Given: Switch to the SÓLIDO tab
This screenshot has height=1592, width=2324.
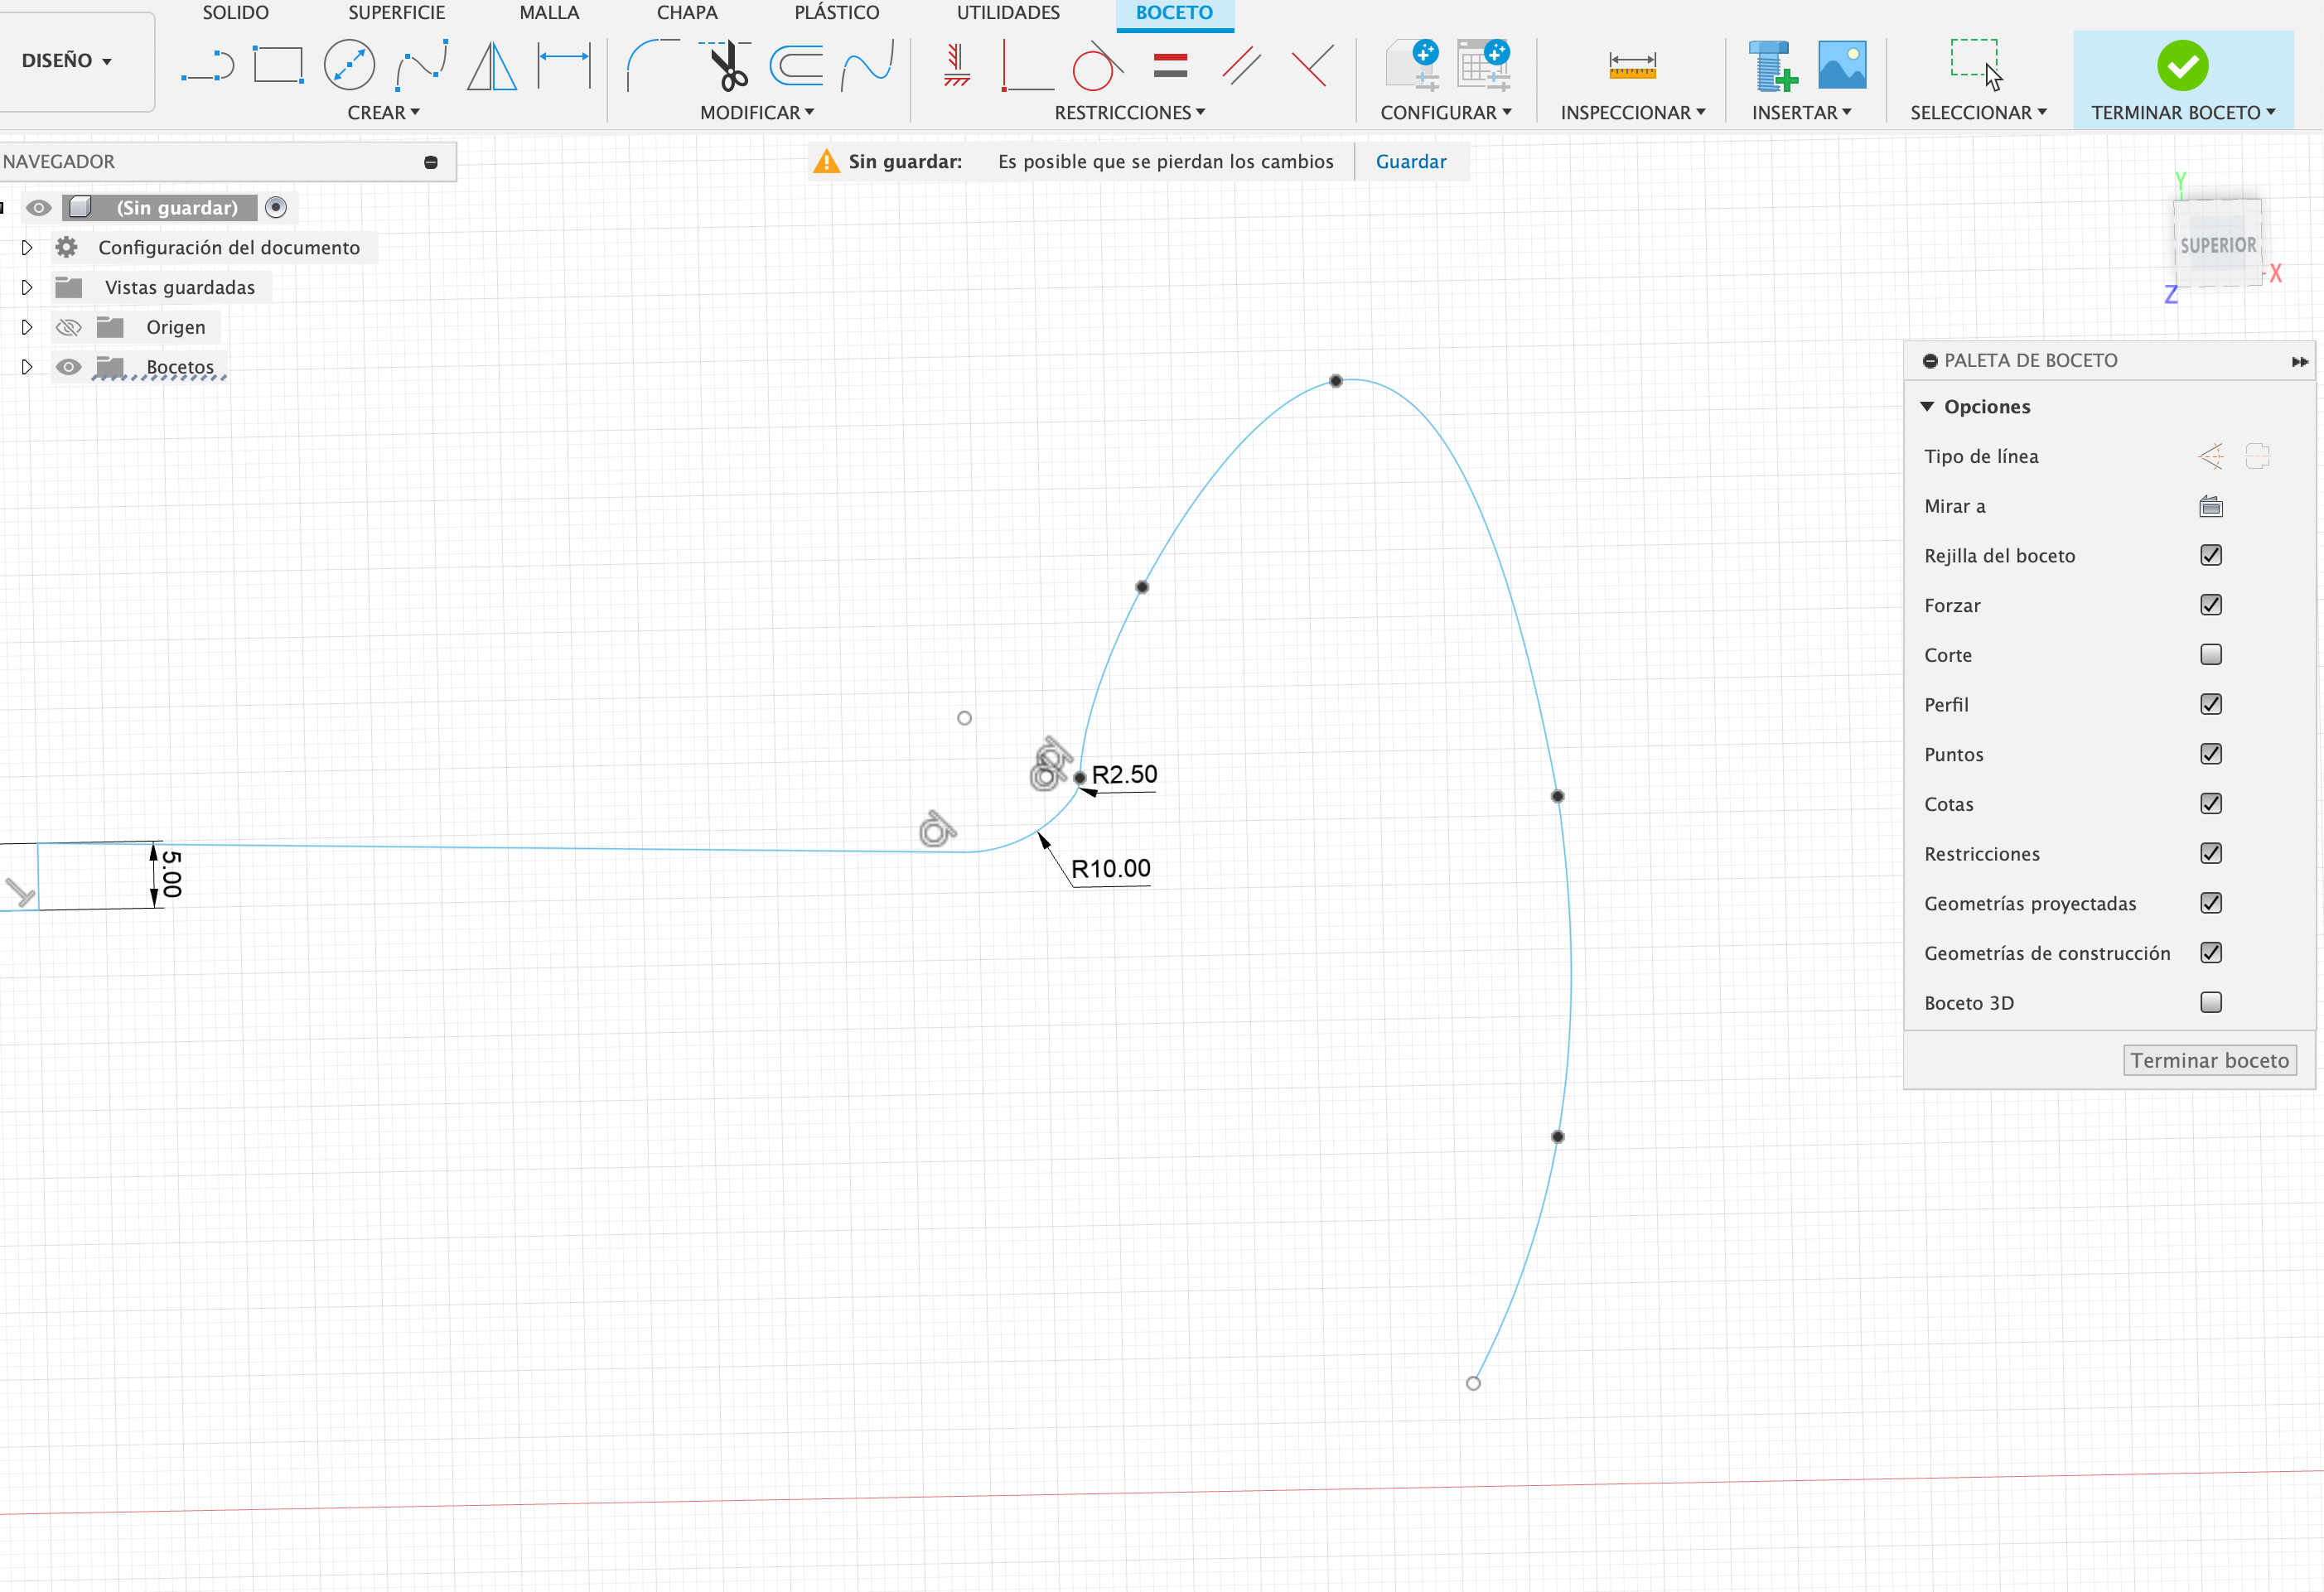Looking at the screenshot, I should [235, 13].
